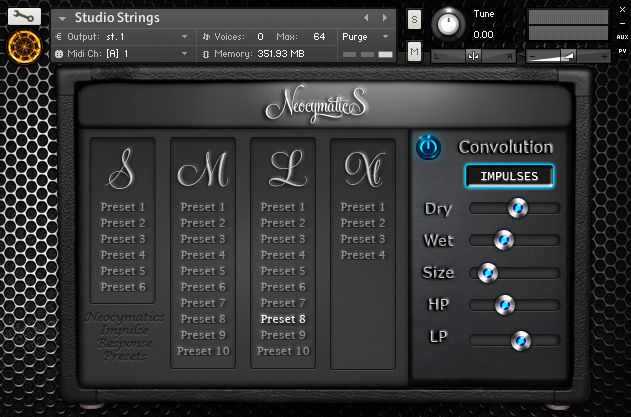631x417 pixels.
Task: Select Preset 2 in M column
Action: [x=203, y=223]
